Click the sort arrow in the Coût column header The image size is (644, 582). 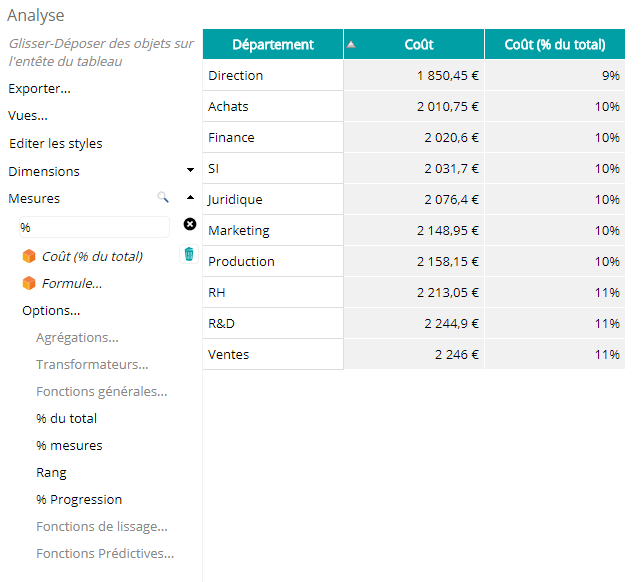coord(351,44)
